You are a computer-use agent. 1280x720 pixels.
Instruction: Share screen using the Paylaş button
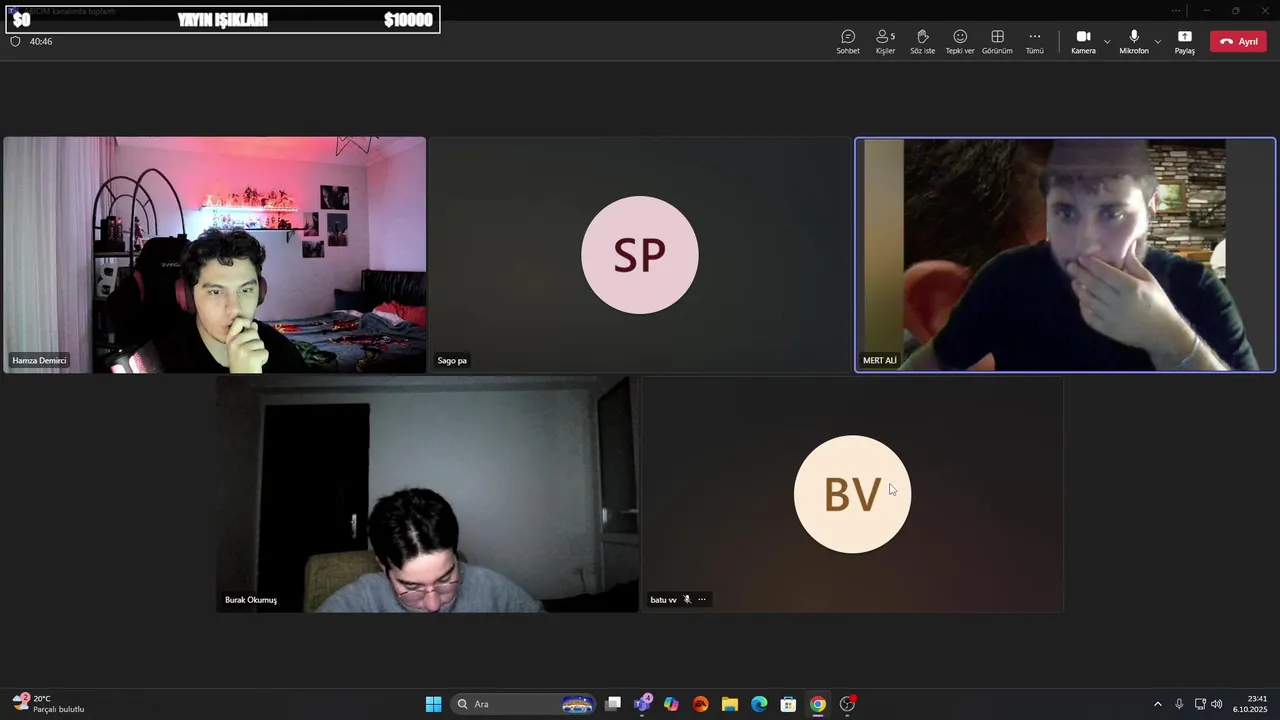click(x=1185, y=41)
